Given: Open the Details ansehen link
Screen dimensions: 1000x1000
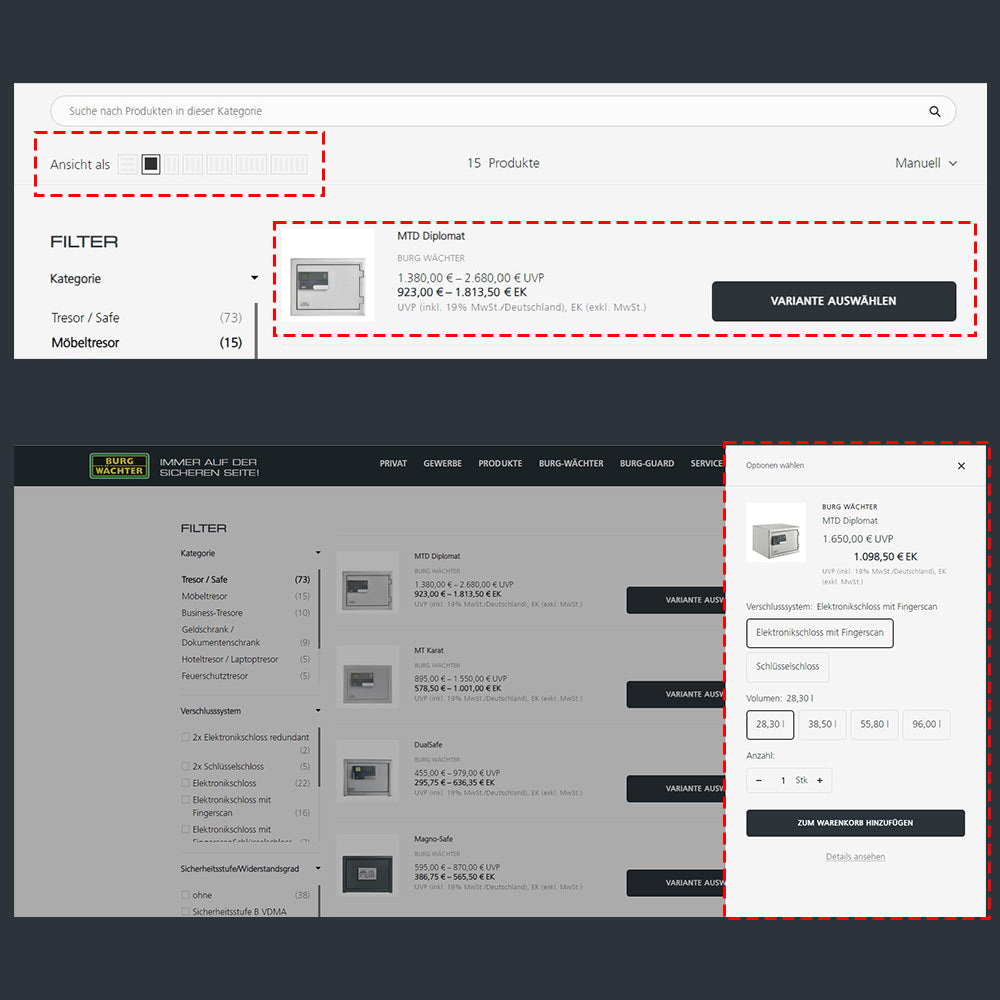Looking at the screenshot, I should (x=855, y=857).
